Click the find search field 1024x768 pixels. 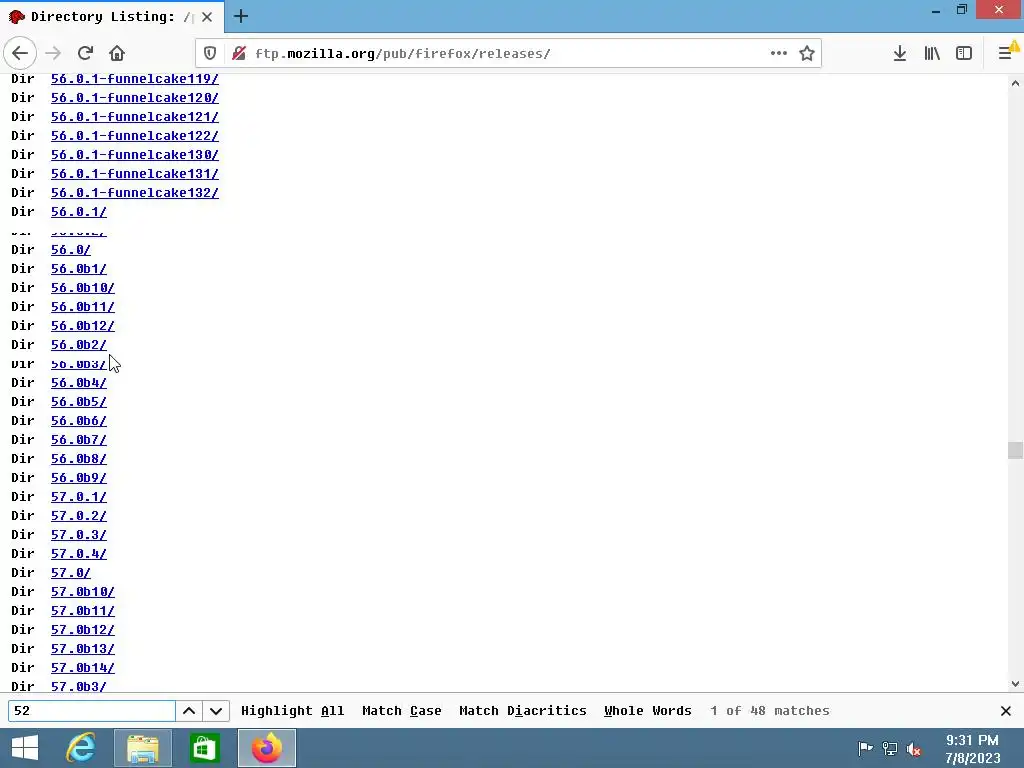click(x=91, y=711)
